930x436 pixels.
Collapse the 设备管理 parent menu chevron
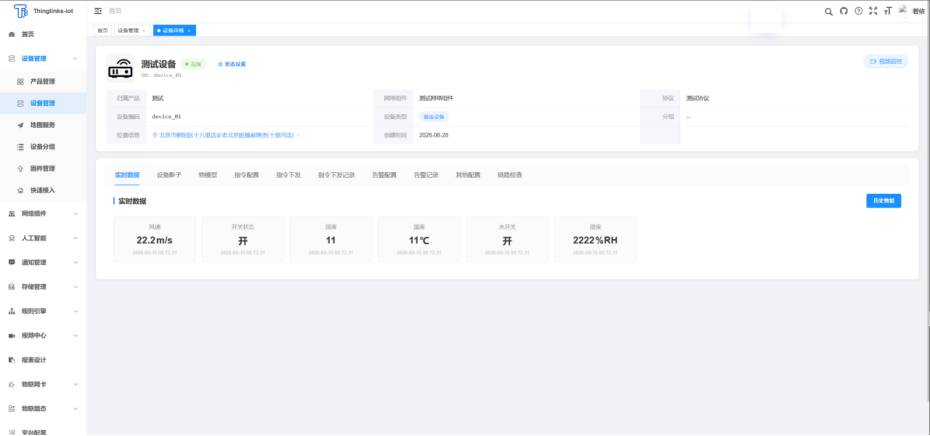75,59
